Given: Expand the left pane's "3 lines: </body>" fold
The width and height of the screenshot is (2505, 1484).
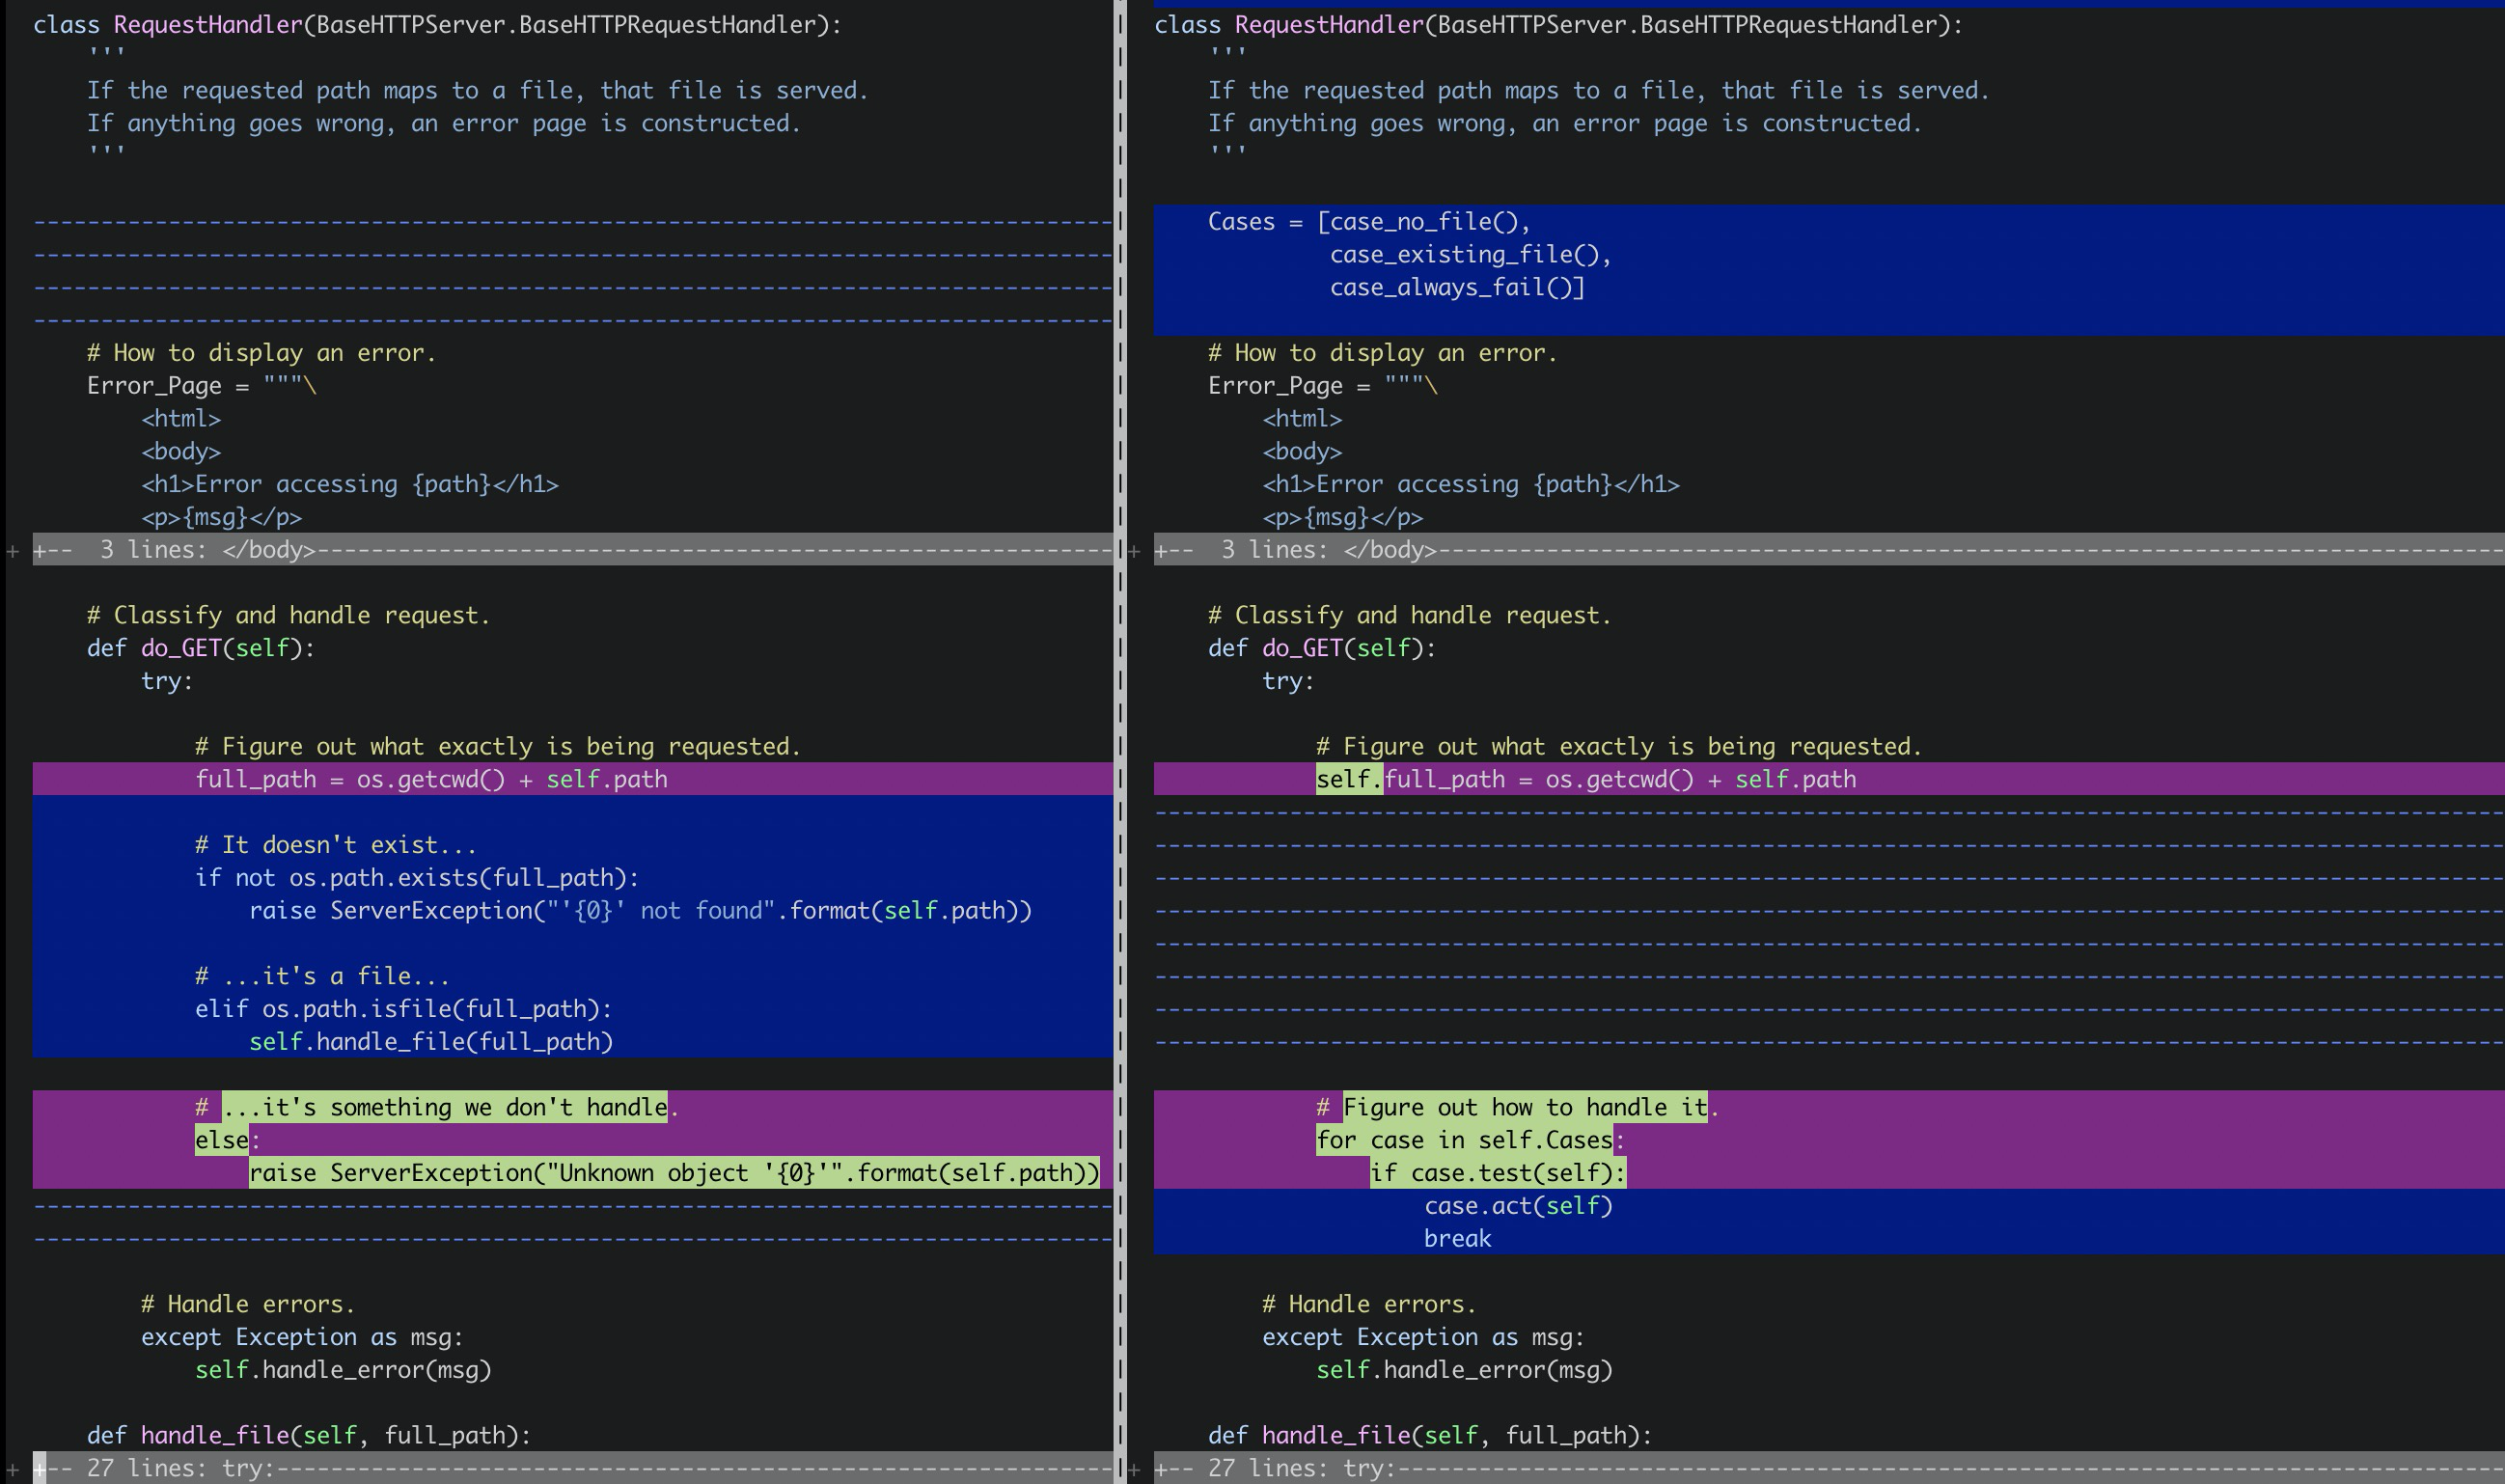Looking at the screenshot, I should click(572, 549).
